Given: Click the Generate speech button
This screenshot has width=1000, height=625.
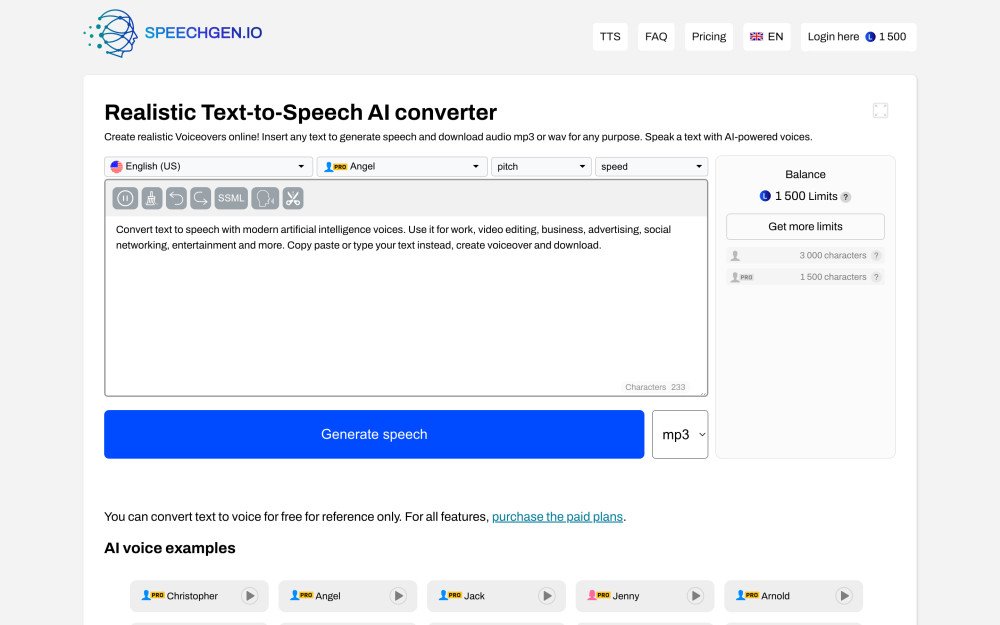Looking at the screenshot, I should (x=374, y=434).
